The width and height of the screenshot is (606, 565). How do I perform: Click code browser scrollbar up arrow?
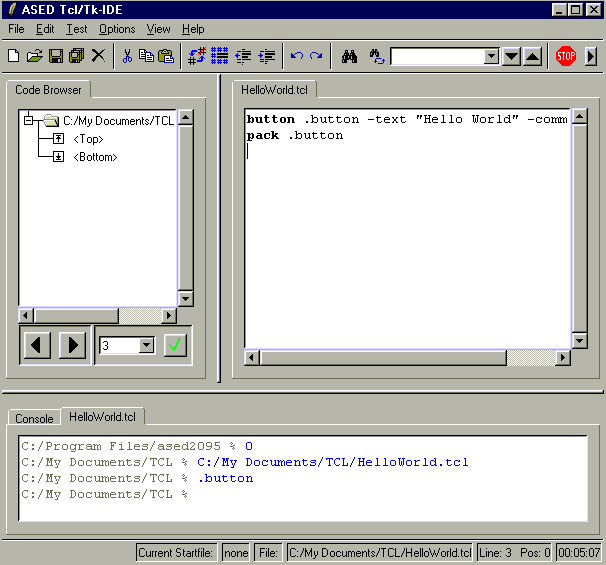pyautogui.click(x=185, y=117)
